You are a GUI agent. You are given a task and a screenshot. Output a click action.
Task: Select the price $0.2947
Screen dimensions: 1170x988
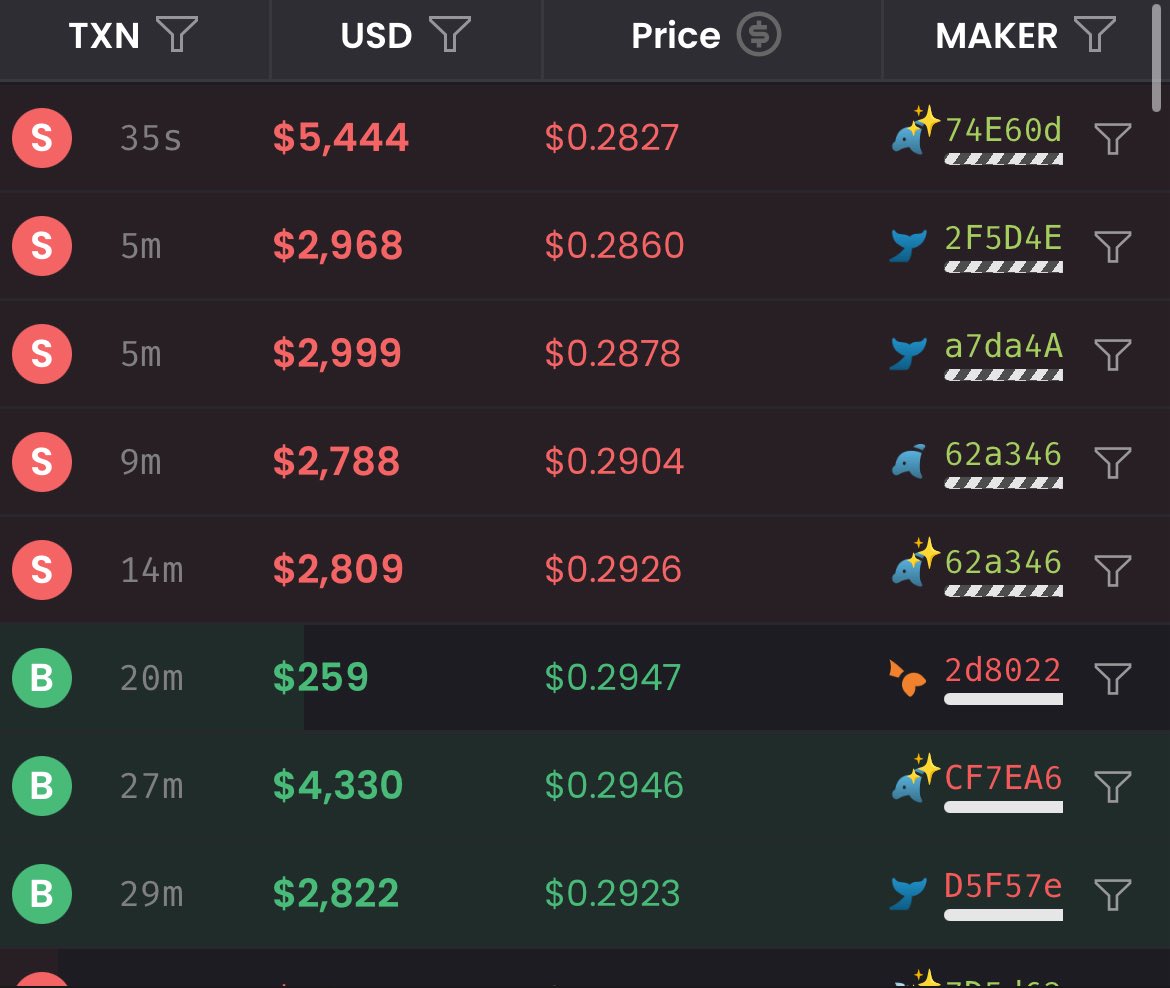[x=613, y=678]
